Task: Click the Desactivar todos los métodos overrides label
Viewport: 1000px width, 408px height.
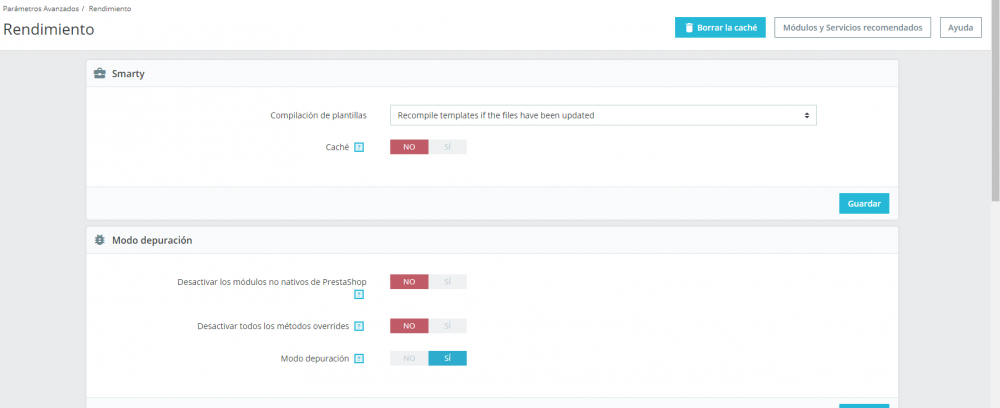Action: (x=273, y=326)
